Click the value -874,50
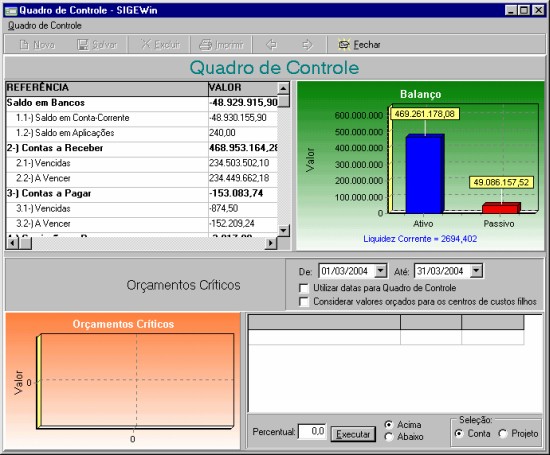 coord(224,209)
